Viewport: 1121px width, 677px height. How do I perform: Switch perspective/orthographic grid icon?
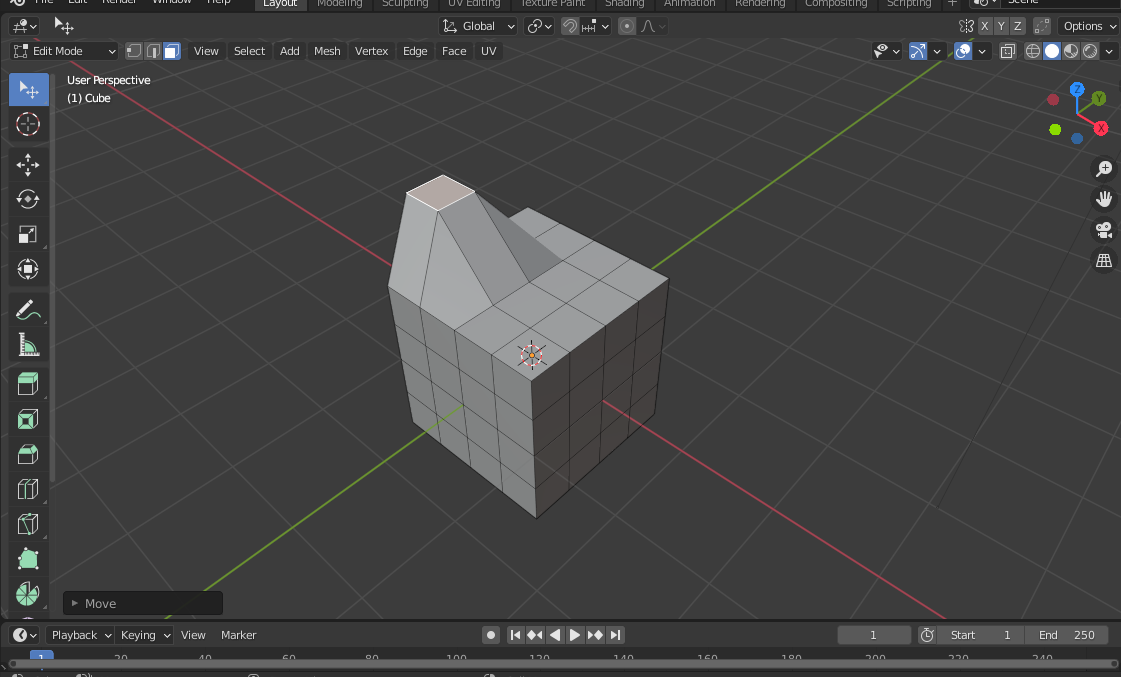pyautogui.click(x=1104, y=261)
